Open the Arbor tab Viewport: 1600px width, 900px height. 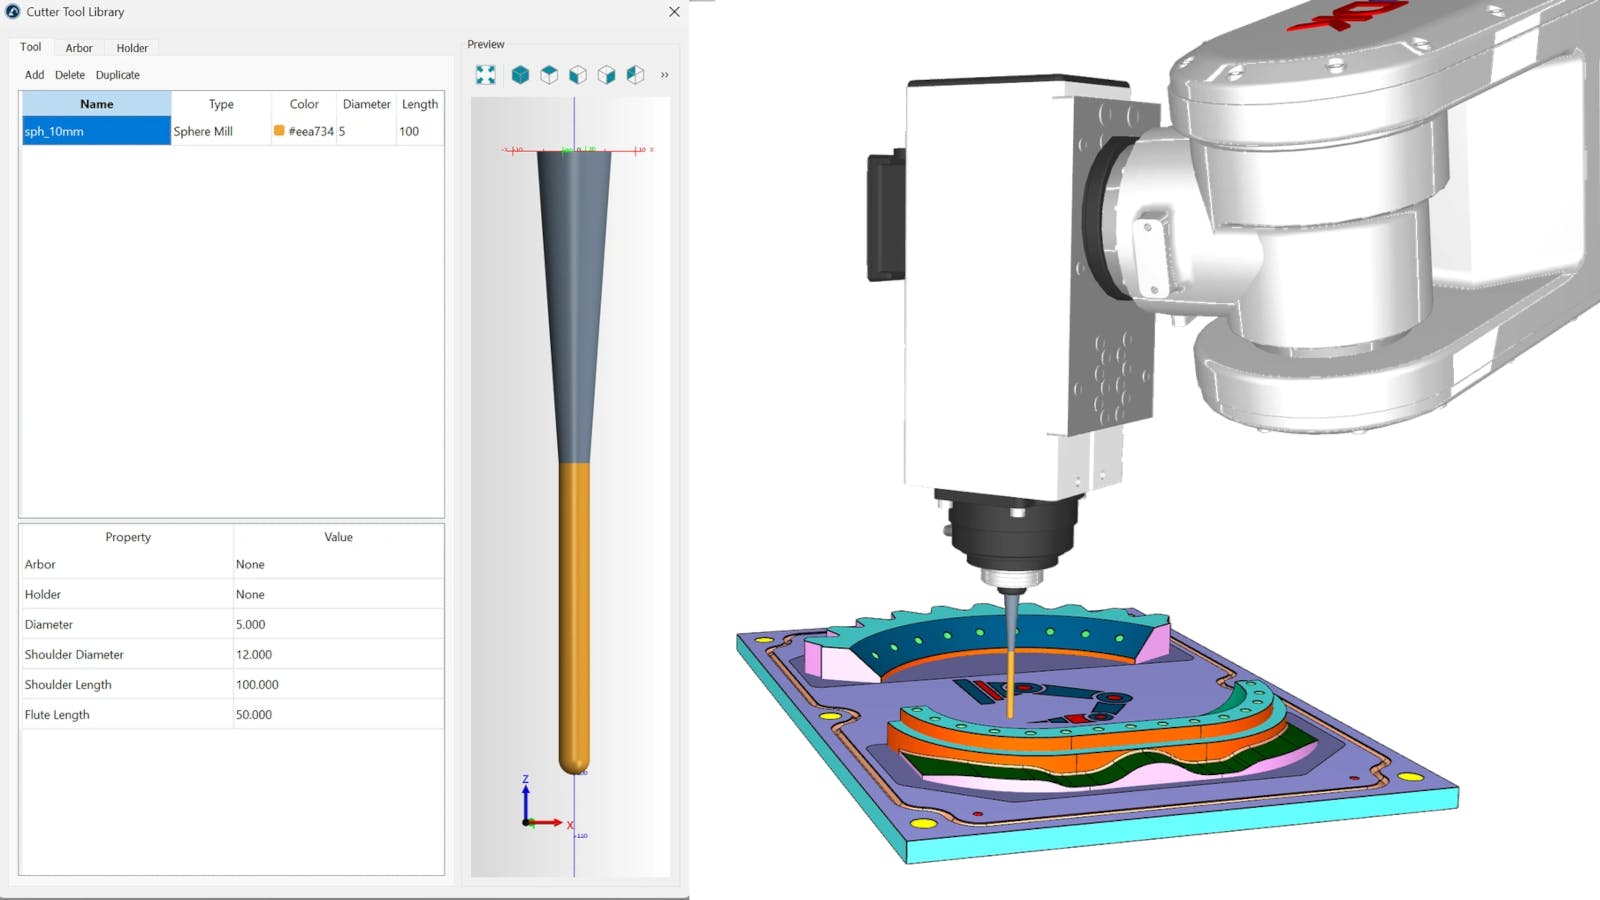(79, 48)
